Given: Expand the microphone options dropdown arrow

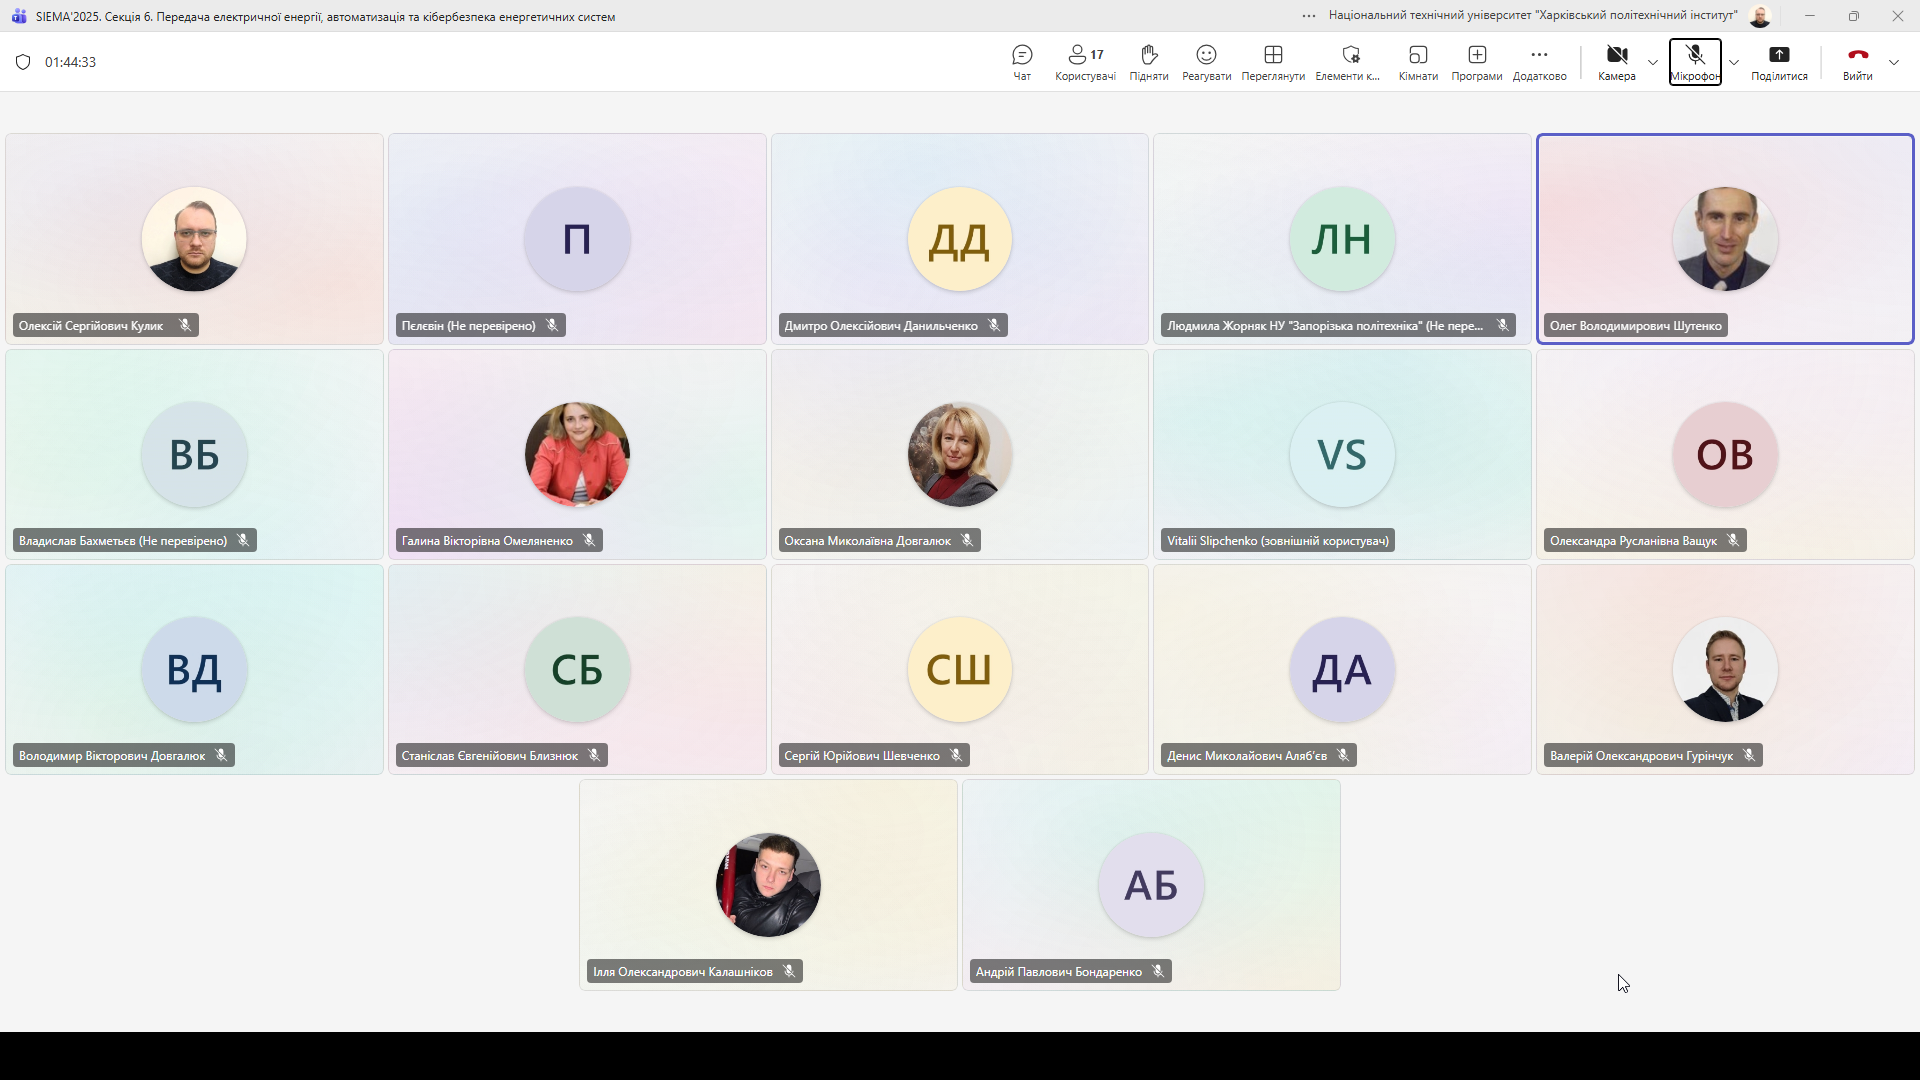Looking at the screenshot, I should (1734, 62).
